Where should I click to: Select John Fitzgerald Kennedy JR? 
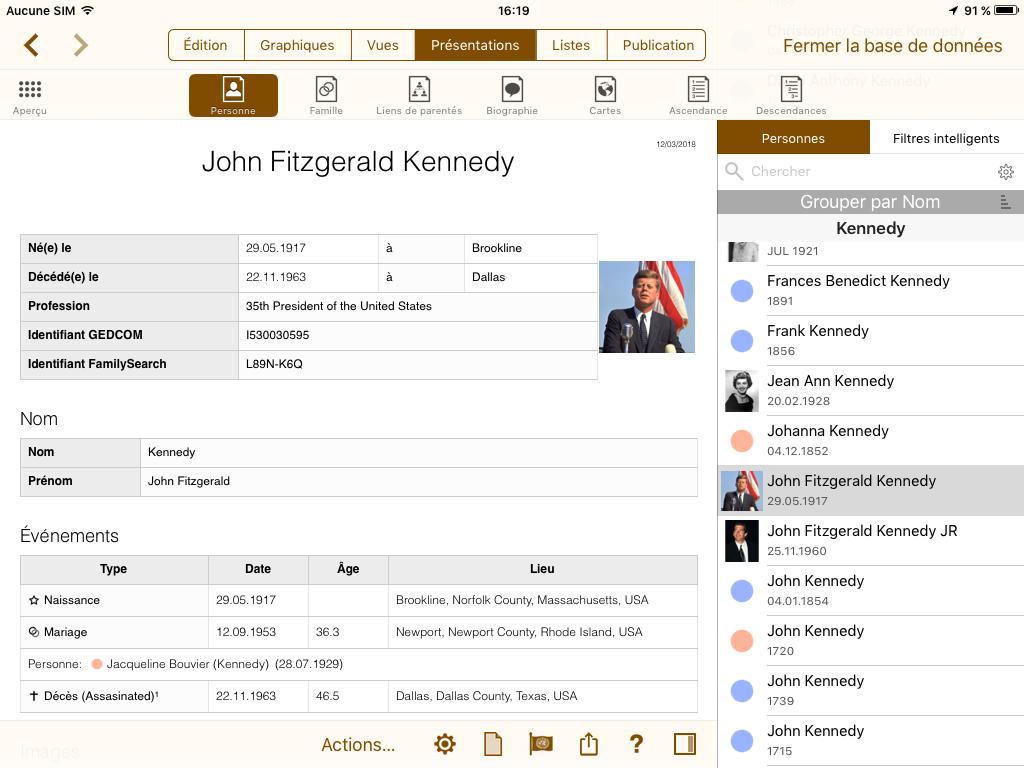click(x=871, y=541)
